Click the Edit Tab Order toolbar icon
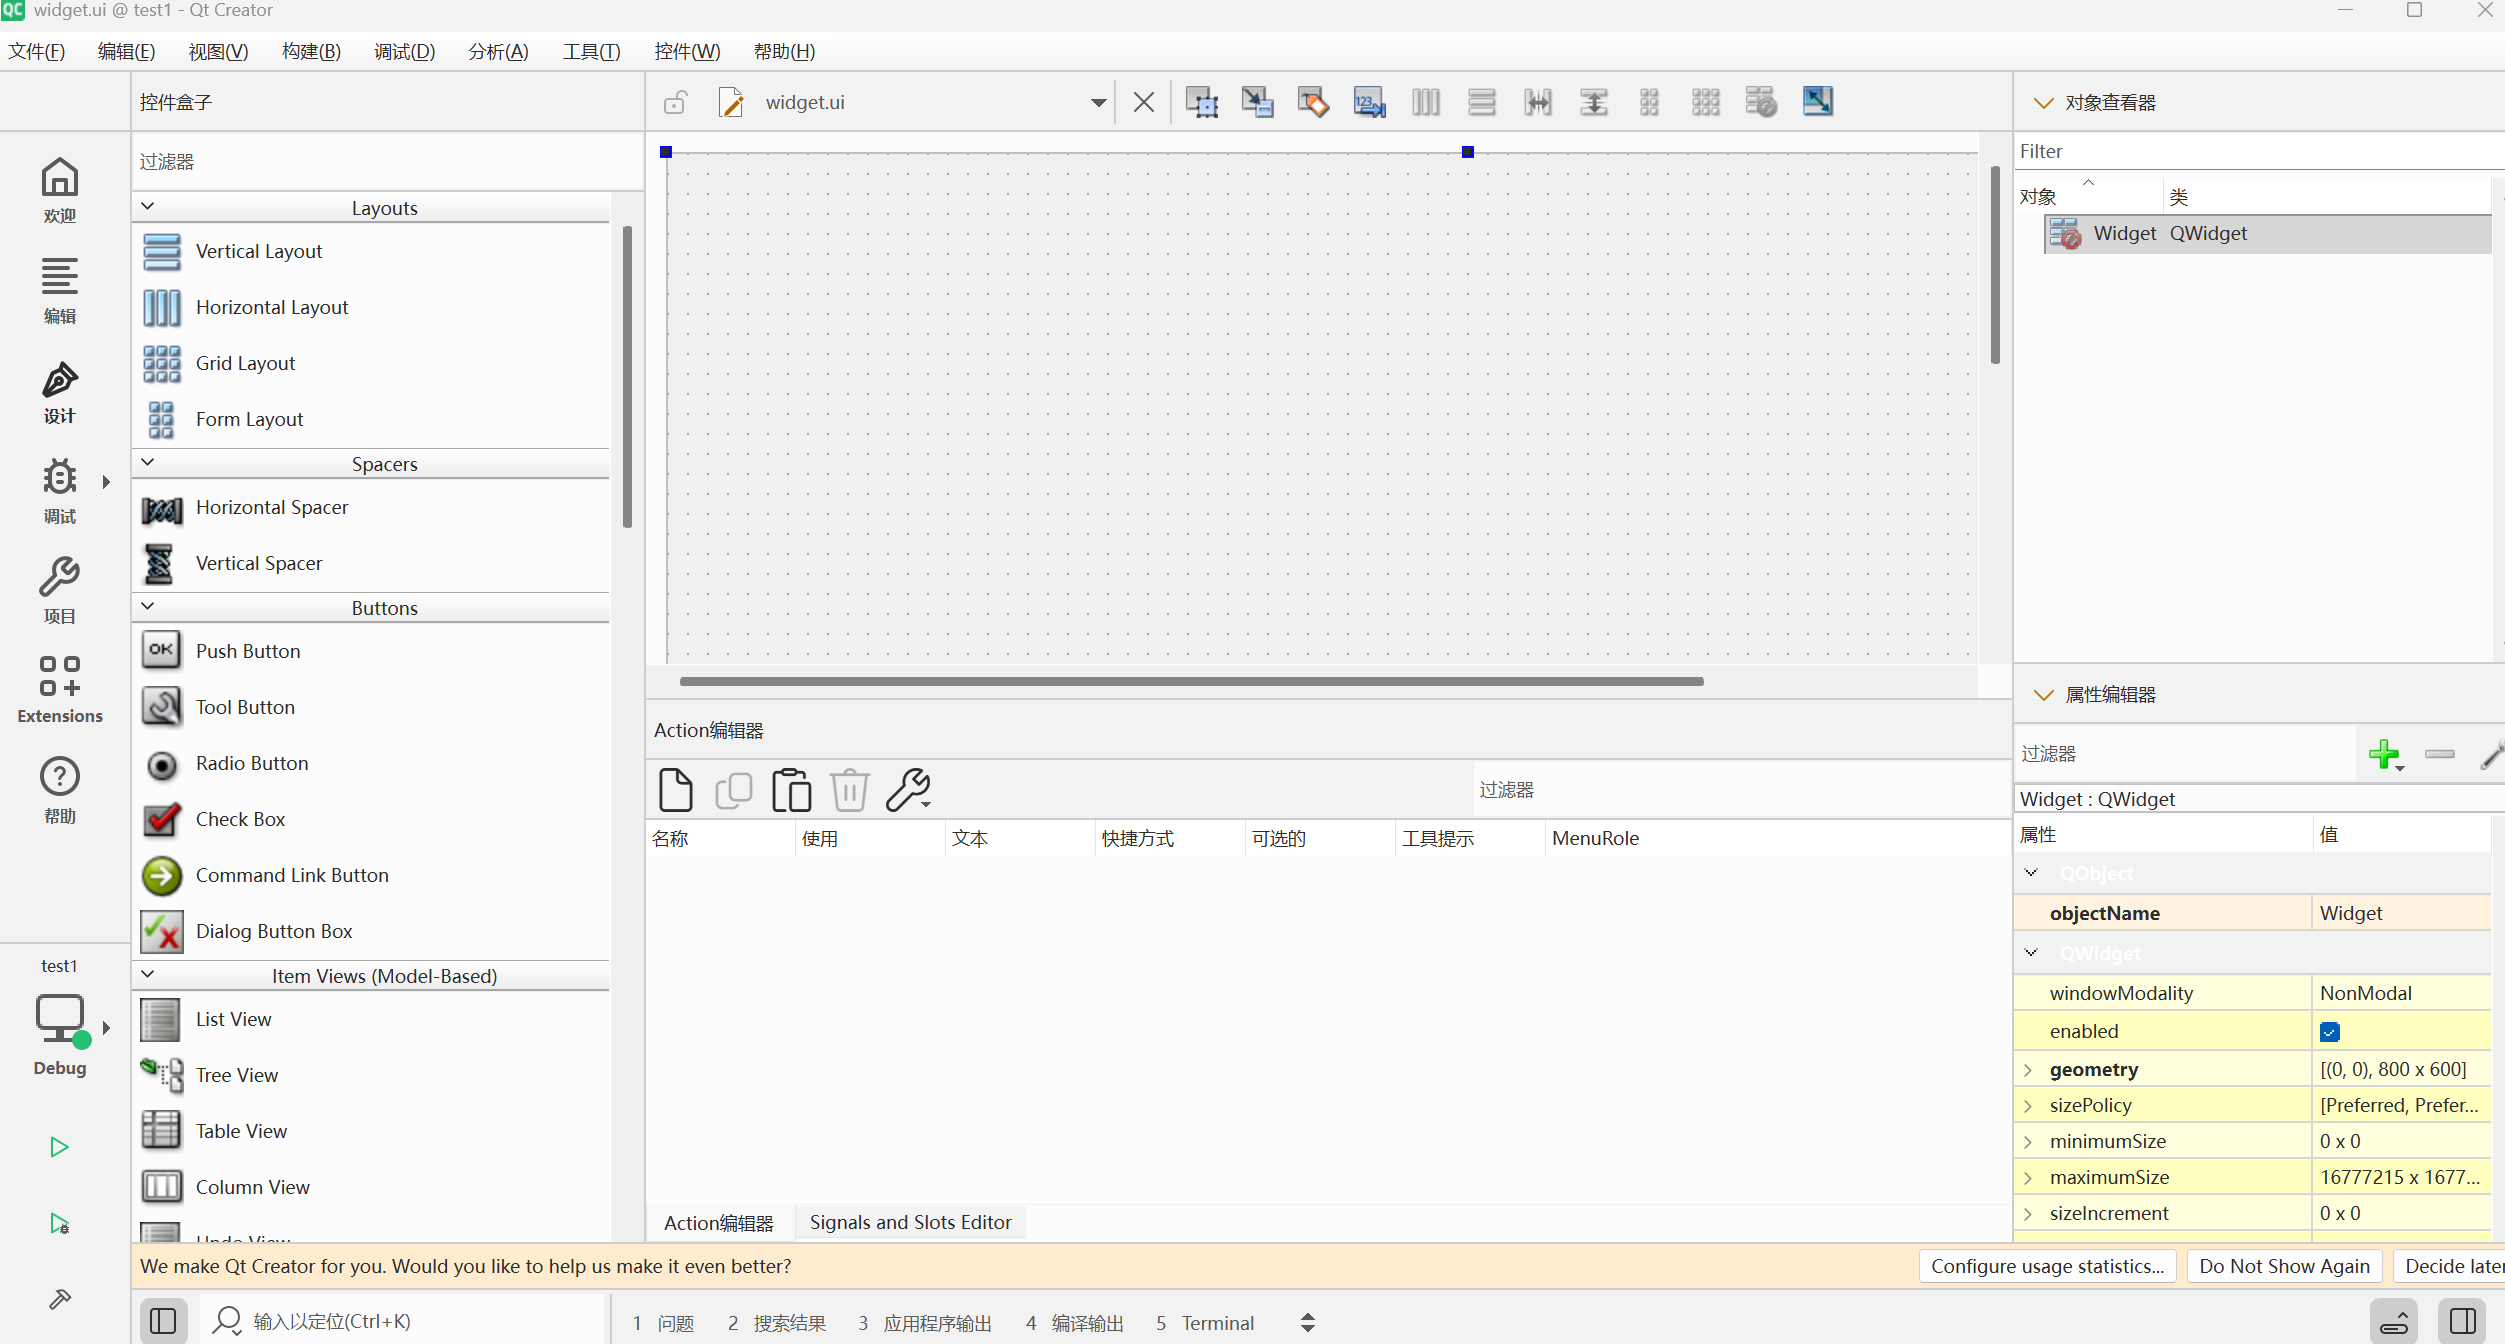Viewport: 2505px width, 1344px height. [1369, 102]
